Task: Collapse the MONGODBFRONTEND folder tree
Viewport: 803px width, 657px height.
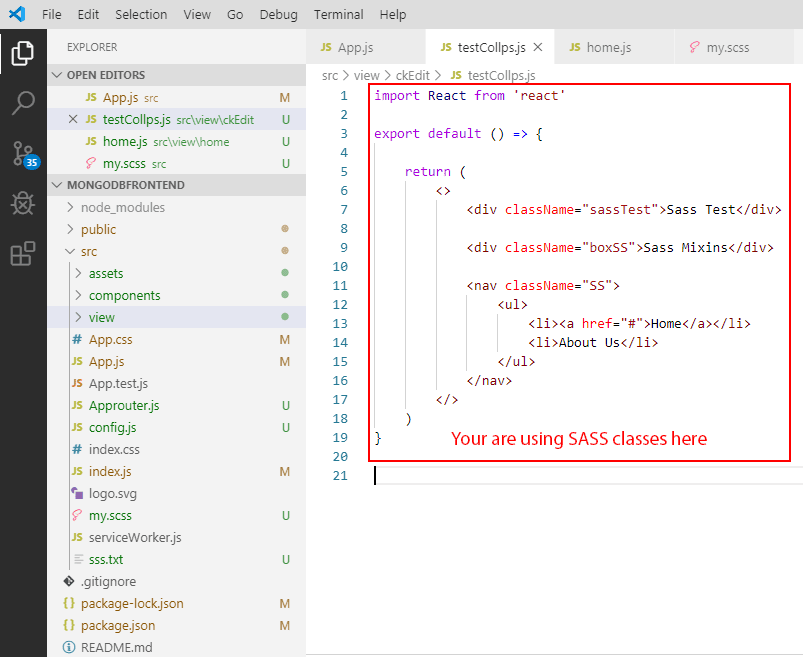Action: pos(57,185)
